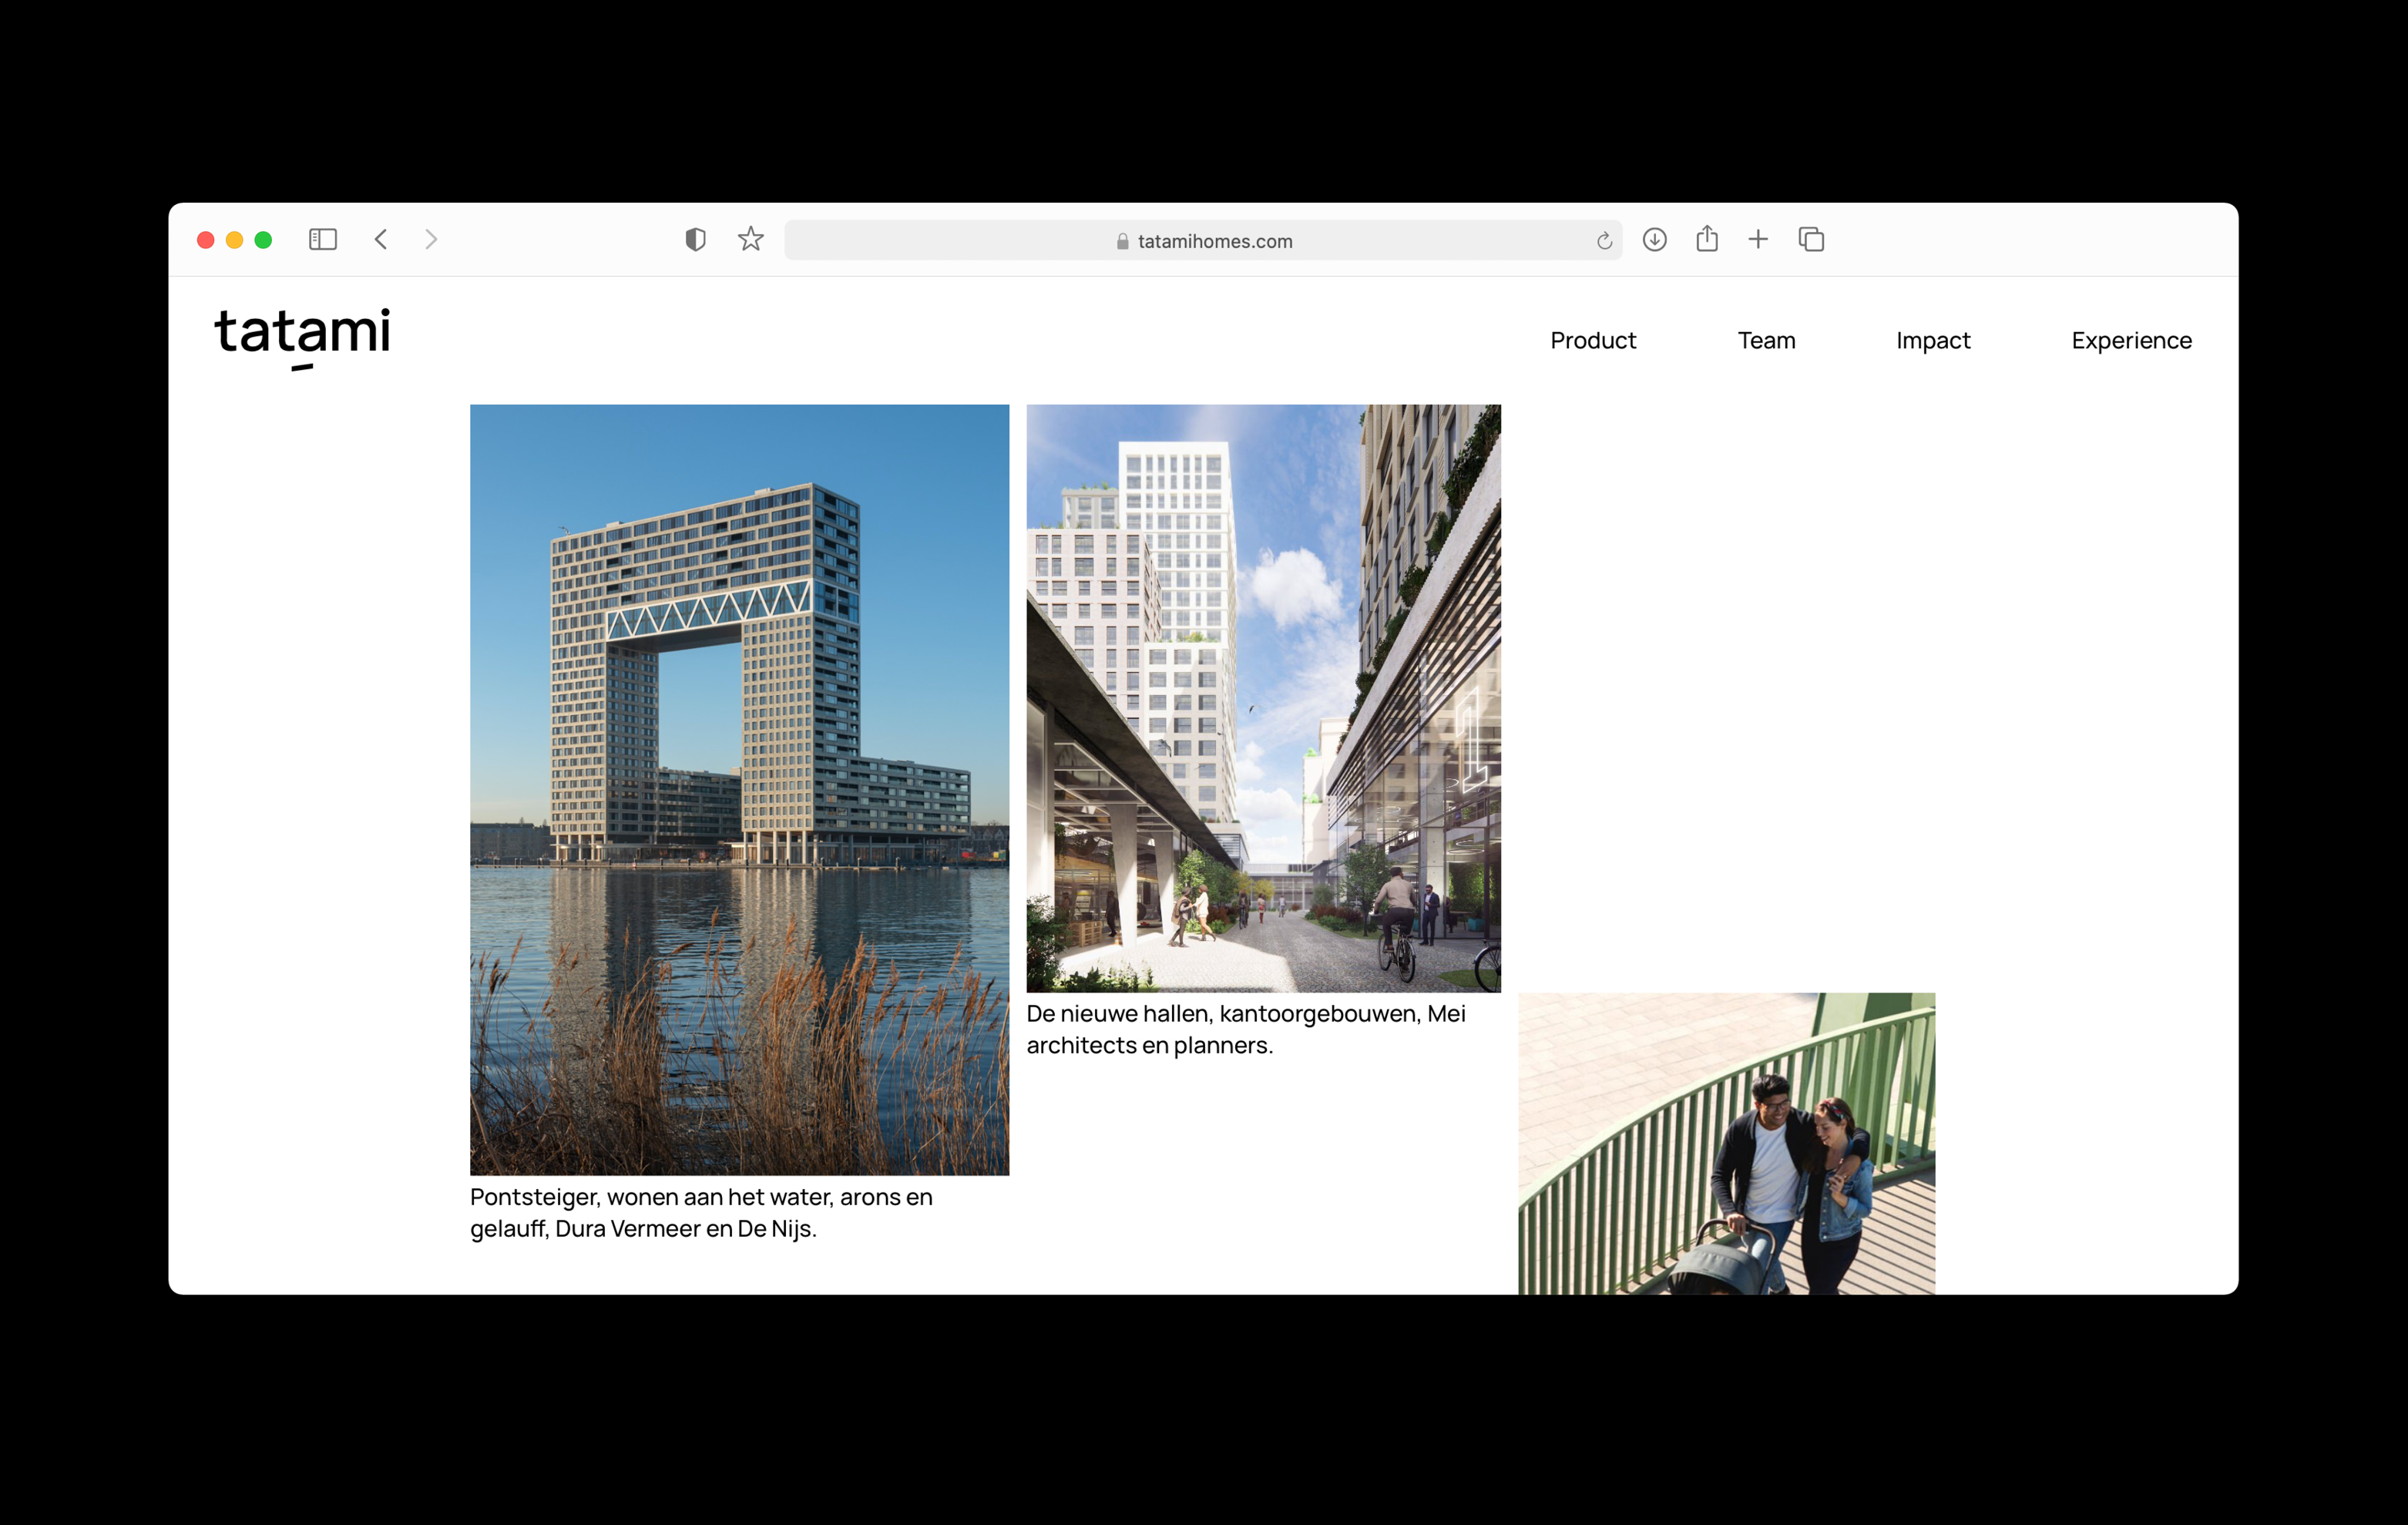This screenshot has height=1525, width=2408.
Task: Open the Pontsteiger building photo
Action: (739, 789)
